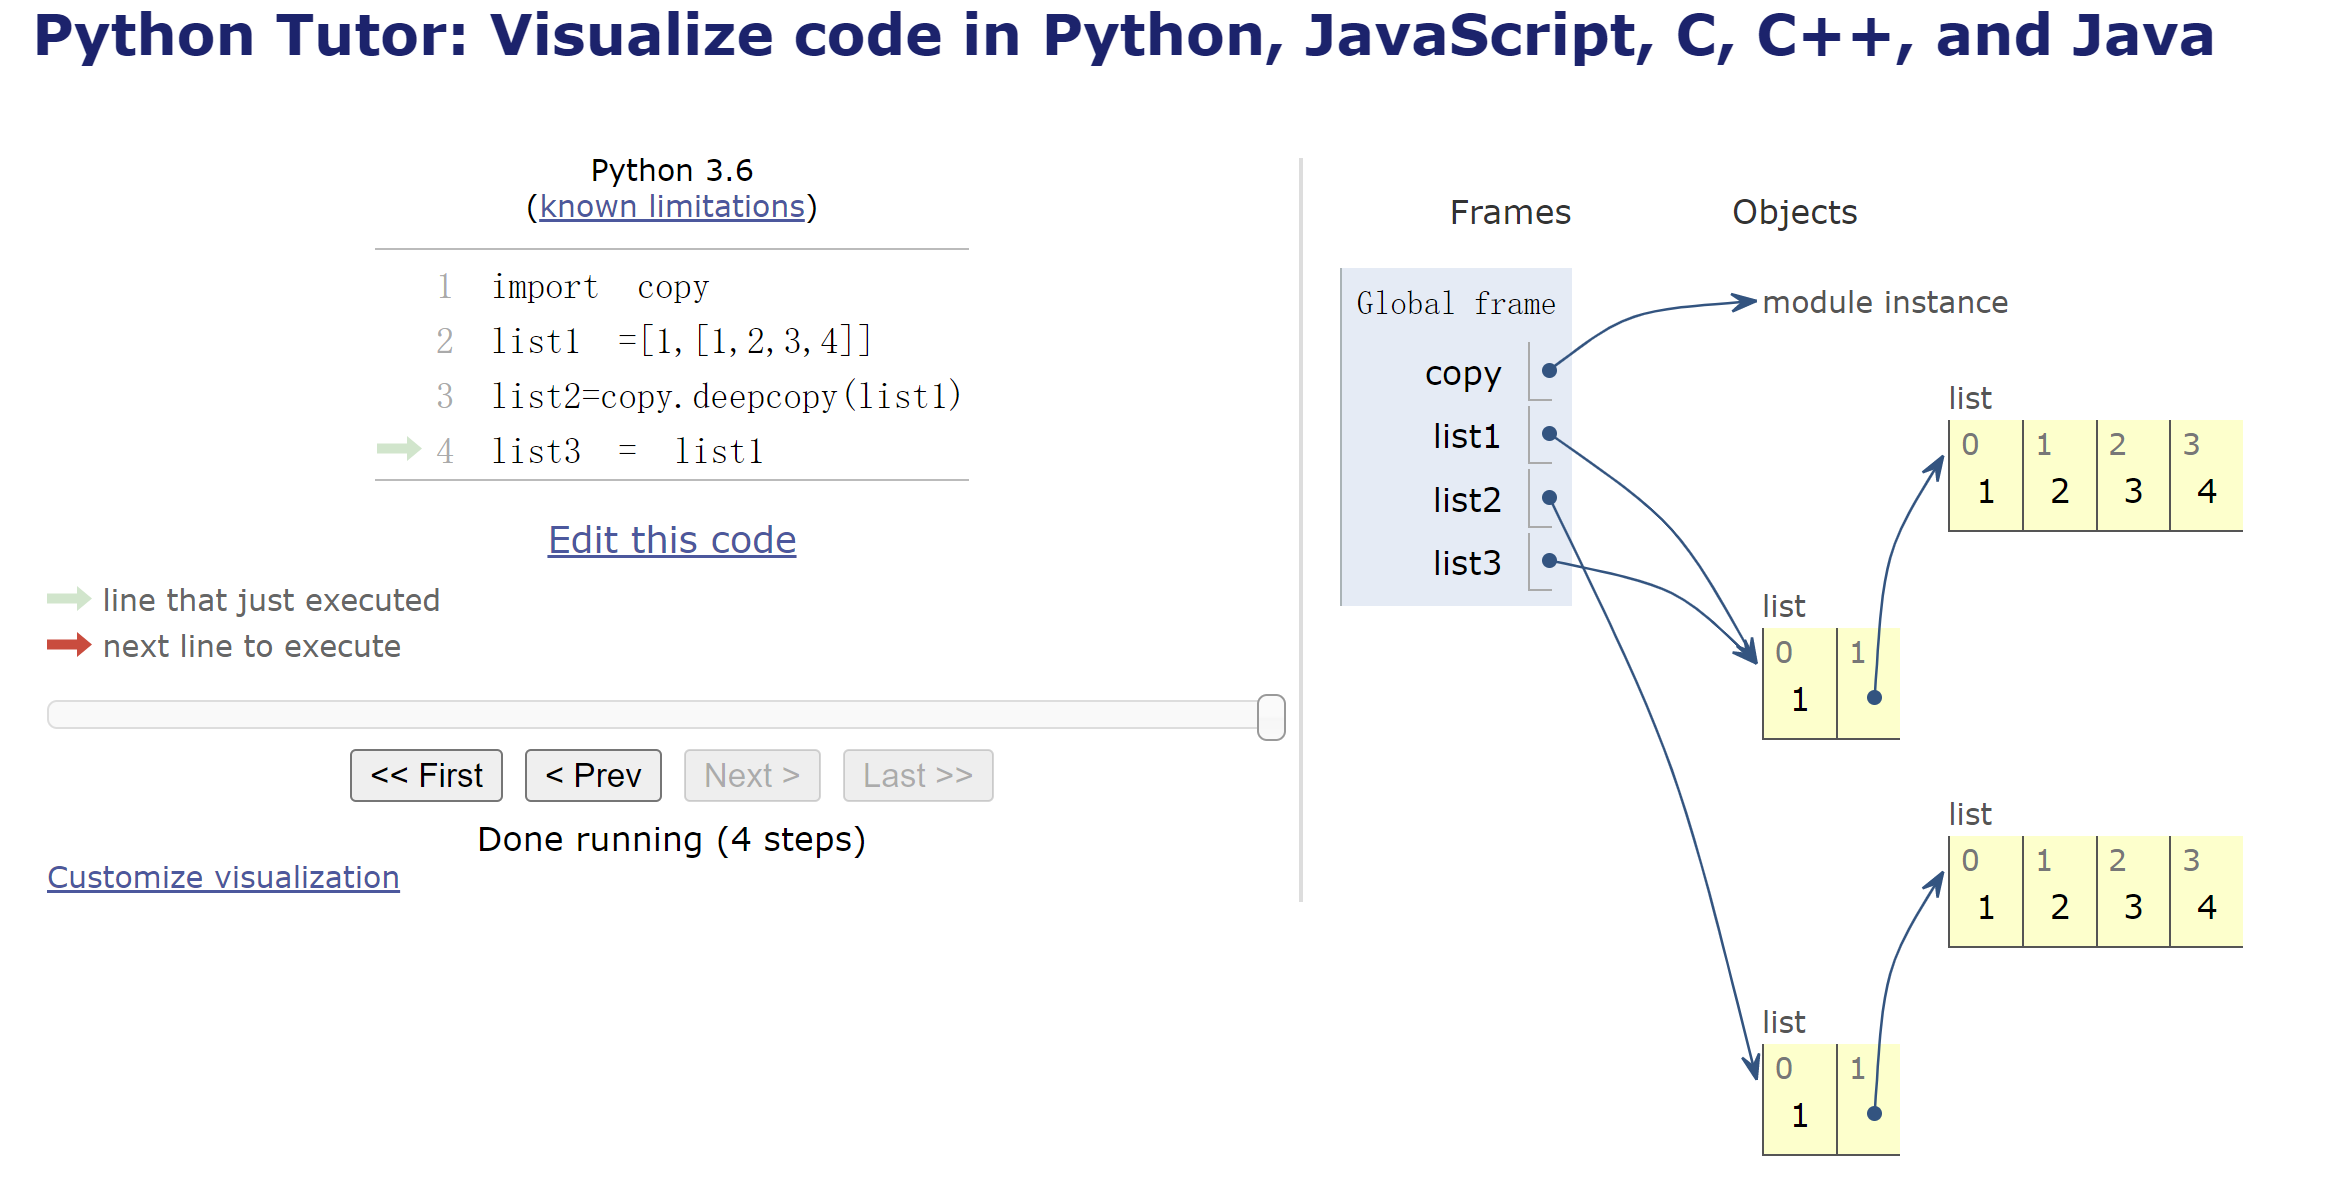Image resolution: width=2343 pixels, height=1193 pixels.
Task: Click the module instance object label
Action: (1885, 302)
